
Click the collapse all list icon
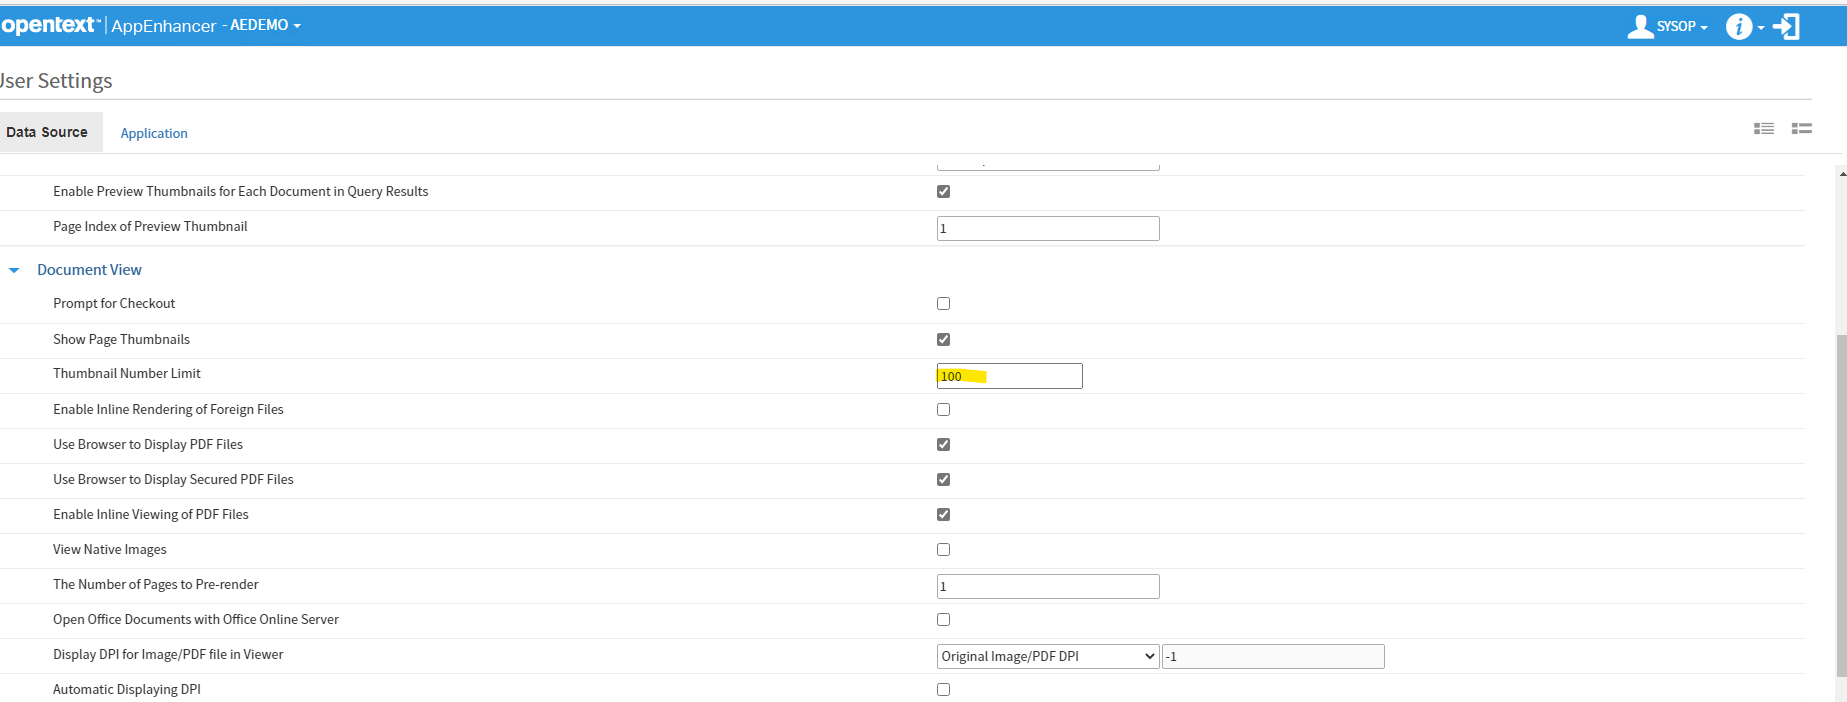[1801, 129]
